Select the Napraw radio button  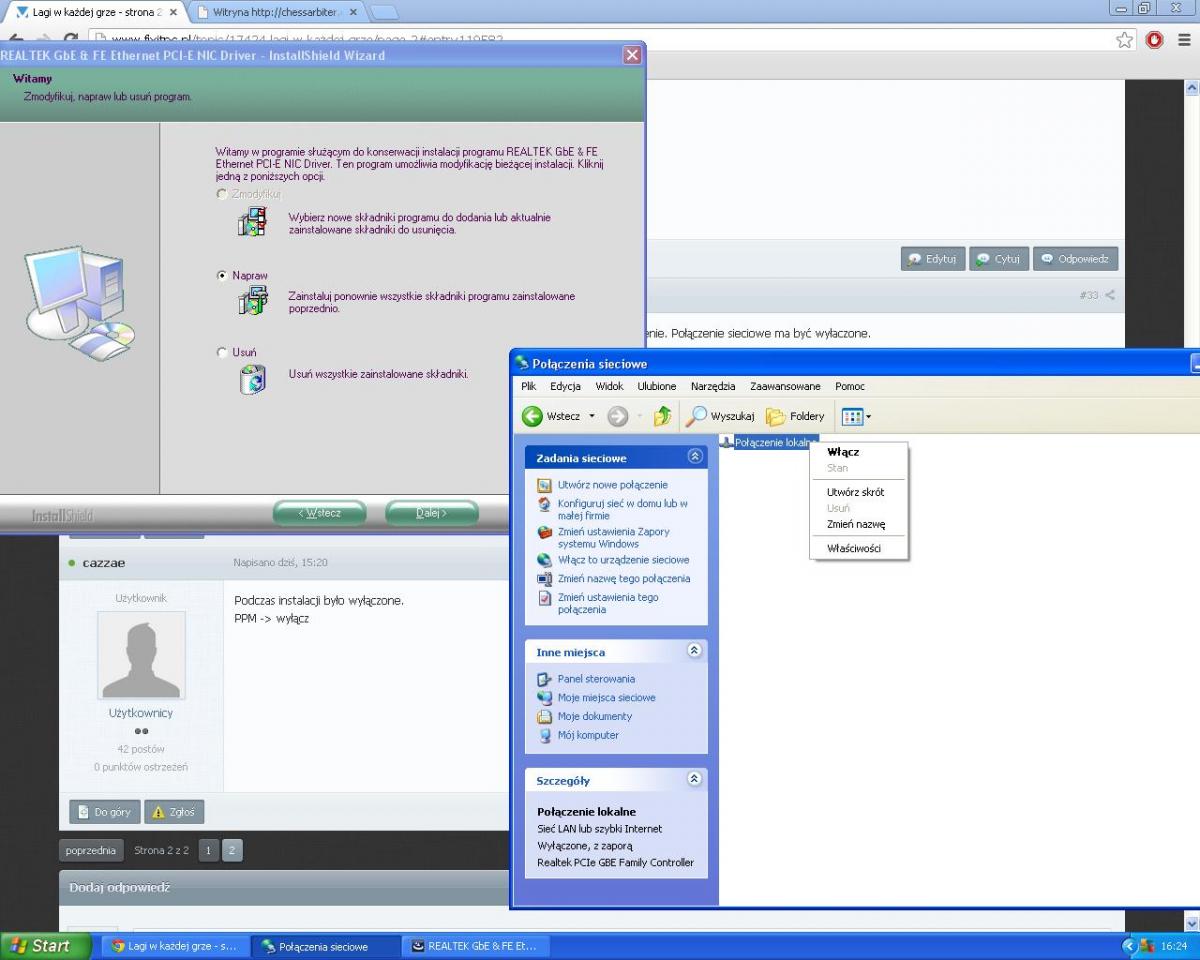pyautogui.click(x=222, y=276)
